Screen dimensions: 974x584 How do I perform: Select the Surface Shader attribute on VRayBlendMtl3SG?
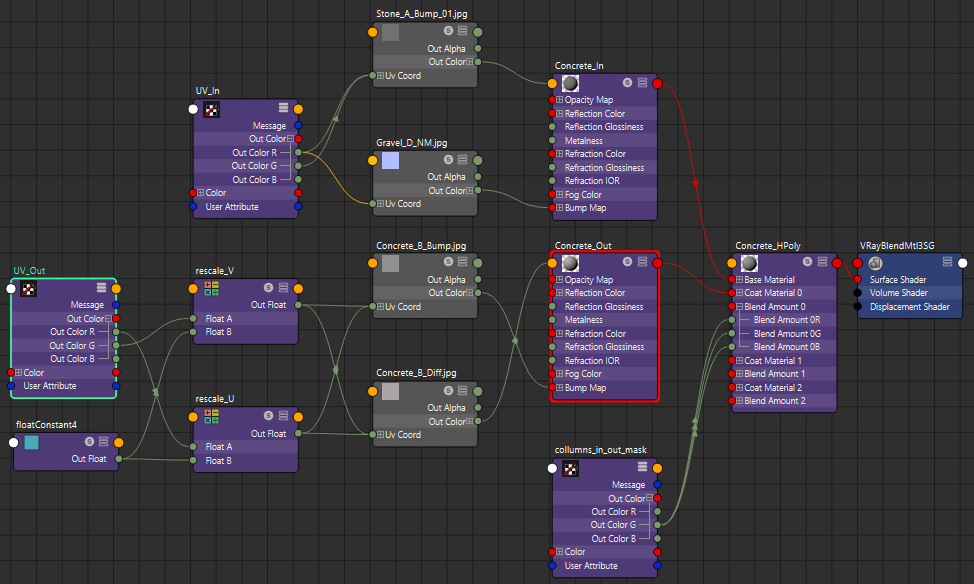[898, 280]
